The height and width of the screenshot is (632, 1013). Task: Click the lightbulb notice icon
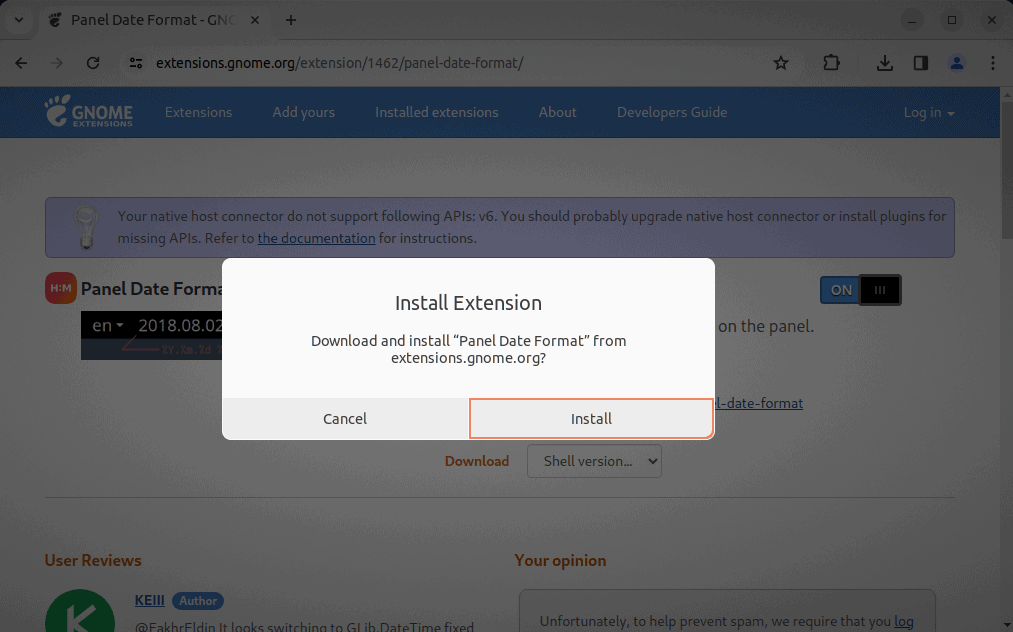click(86, 227)
